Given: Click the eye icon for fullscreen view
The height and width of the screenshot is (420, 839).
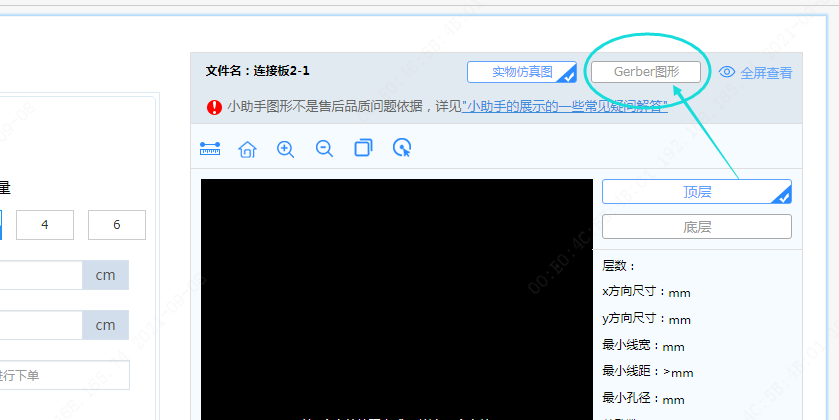Looking at the screenshot, I should [727, 72].
